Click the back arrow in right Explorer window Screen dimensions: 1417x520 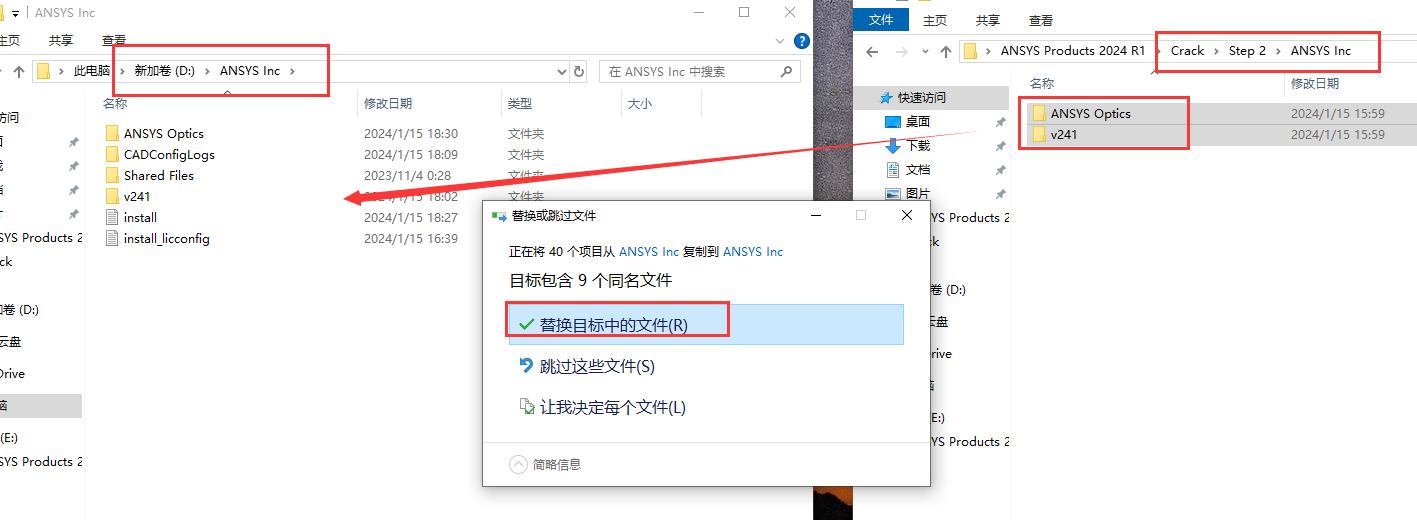(872, 51)
